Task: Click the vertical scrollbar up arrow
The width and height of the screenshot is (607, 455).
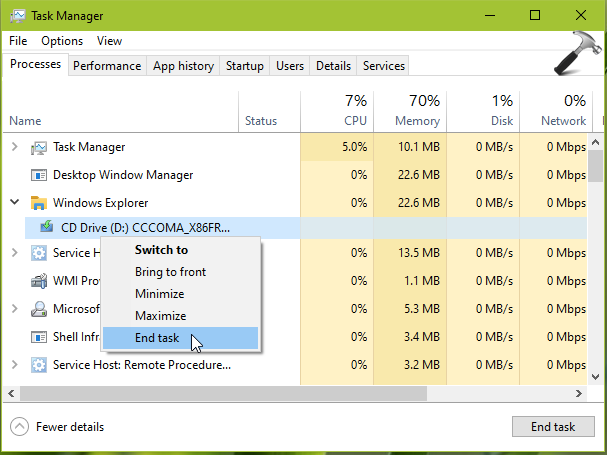Action: pyautogui.click(x=596, y=142)
